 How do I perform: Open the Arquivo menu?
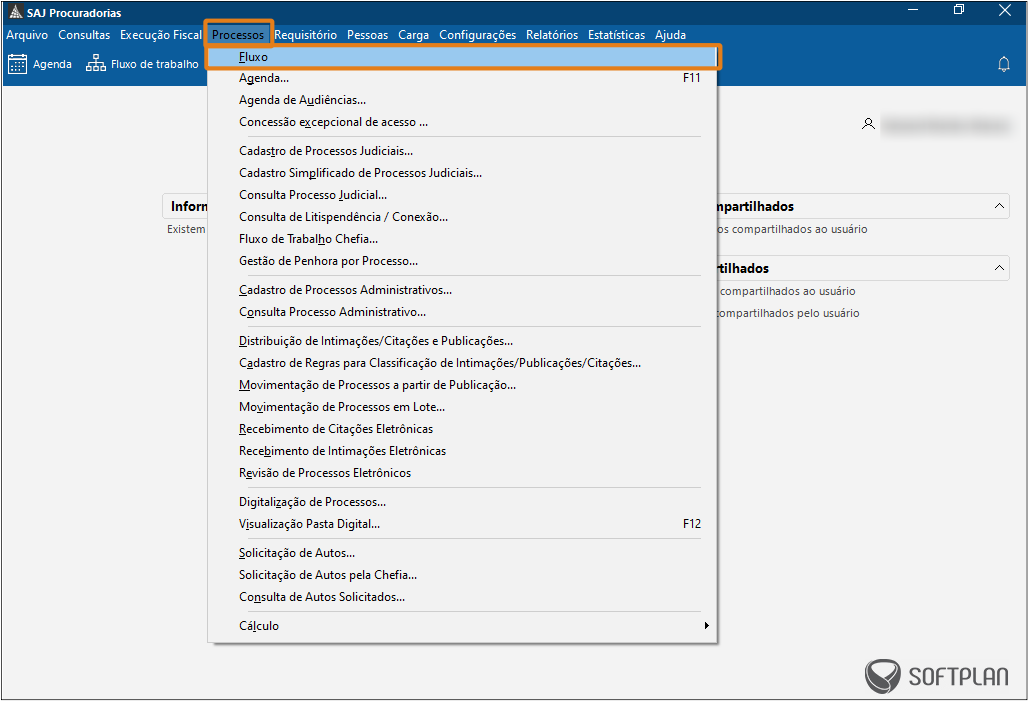click(x=27, y=35)
